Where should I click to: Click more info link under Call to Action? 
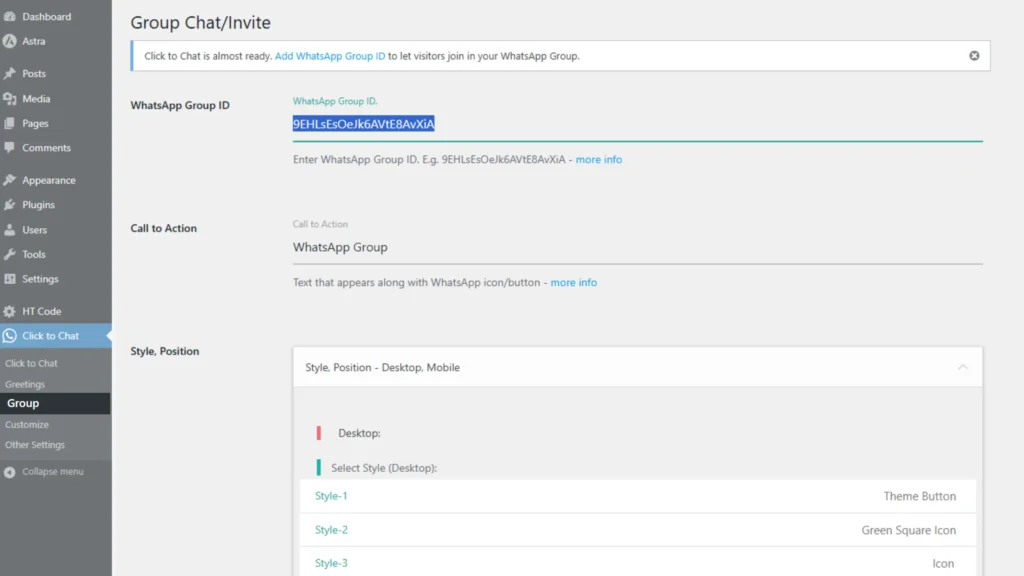coord(573,283)
